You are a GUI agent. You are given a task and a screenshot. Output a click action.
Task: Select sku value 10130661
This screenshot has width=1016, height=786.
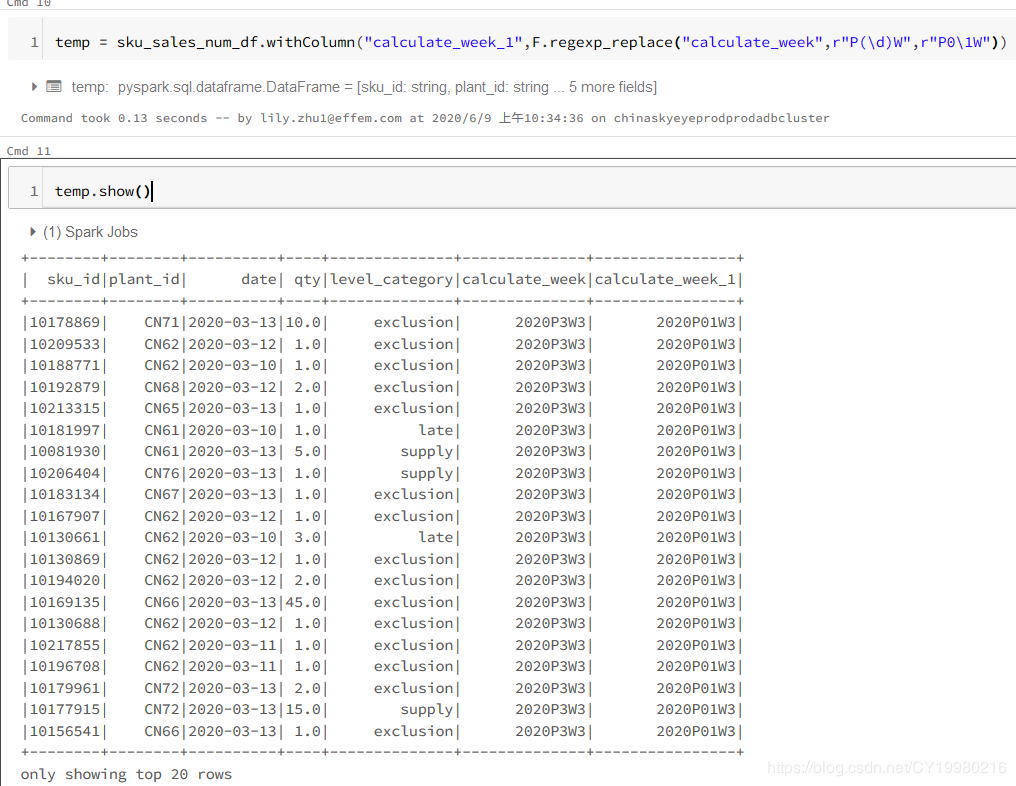pos(65,538)
